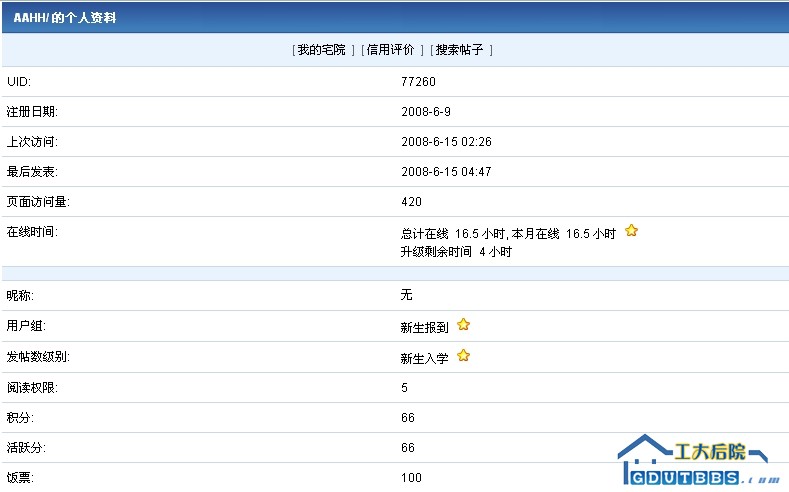Select the UID value 77260
Viewport: 789px width, 492px height.
pos(418,82)
